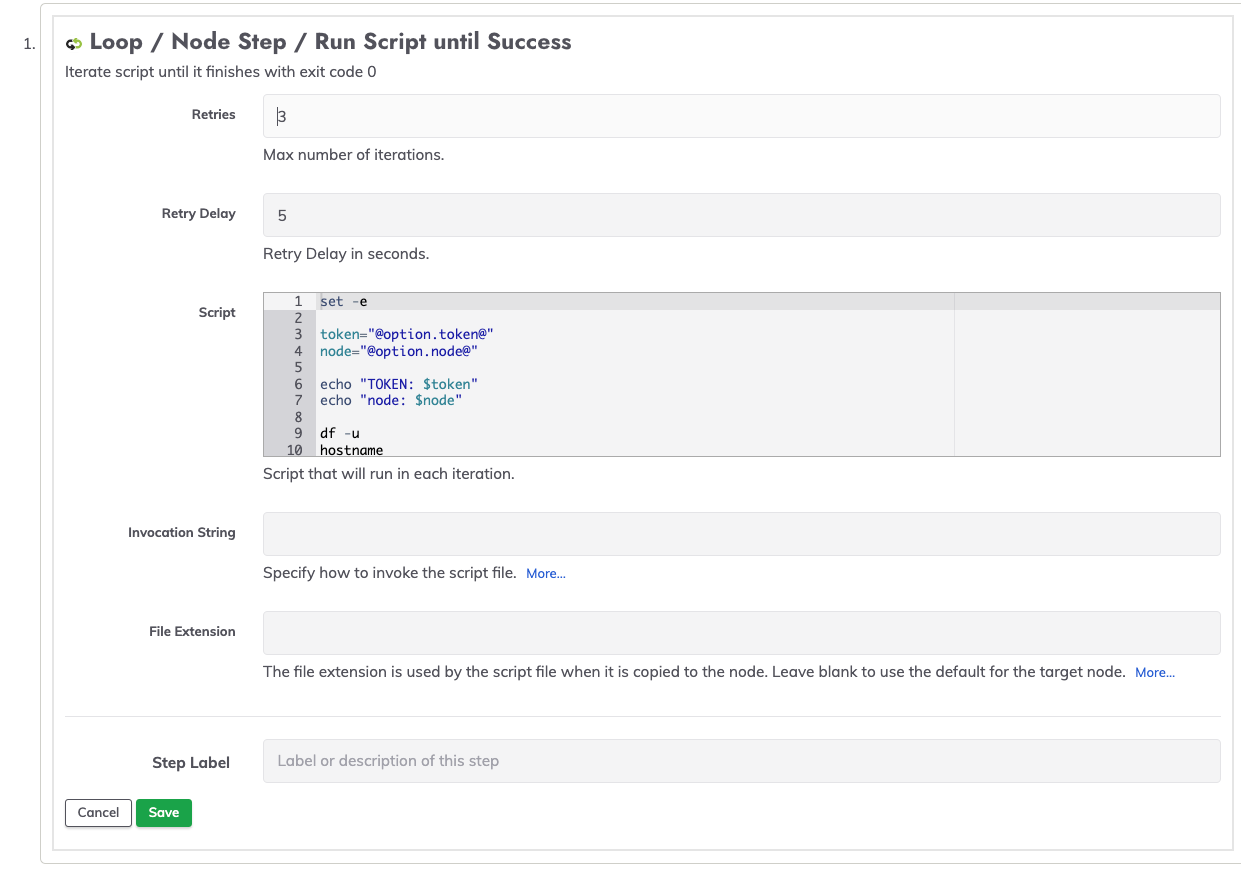Click the Invocation String input field
This screenshot has width=1241, height=878.
point(741,534)
